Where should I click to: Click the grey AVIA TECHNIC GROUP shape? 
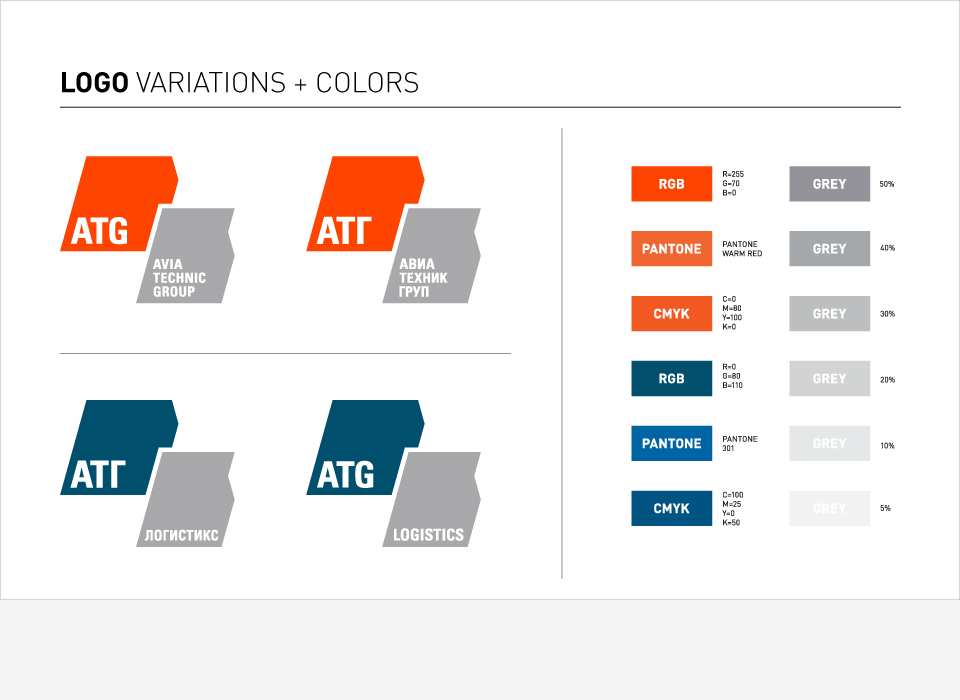click(x=186, y=255)
